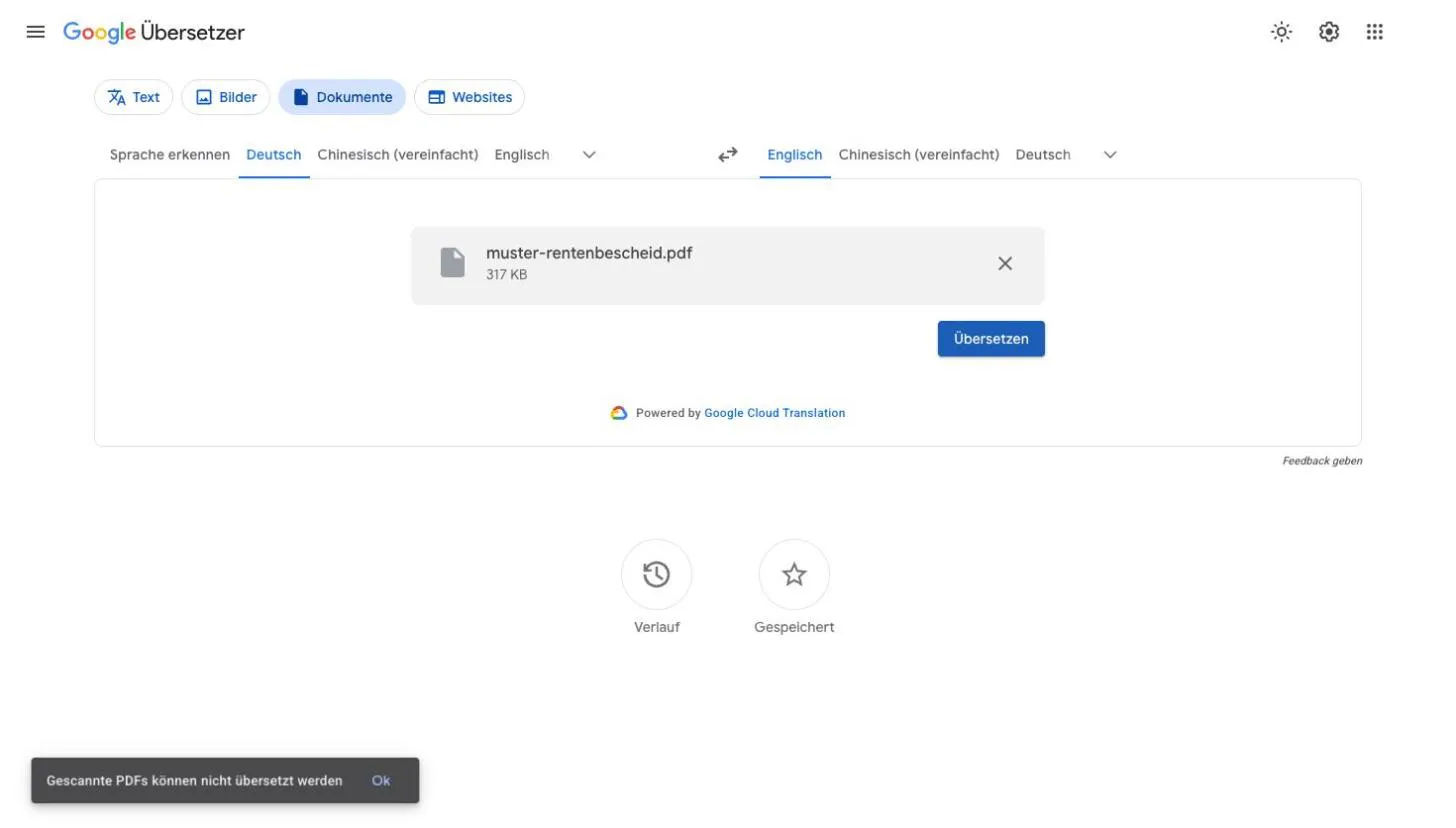This screenshot has width=1456, height=828.
Task: Click the scanned PDF error message
Action: (195, 781)
